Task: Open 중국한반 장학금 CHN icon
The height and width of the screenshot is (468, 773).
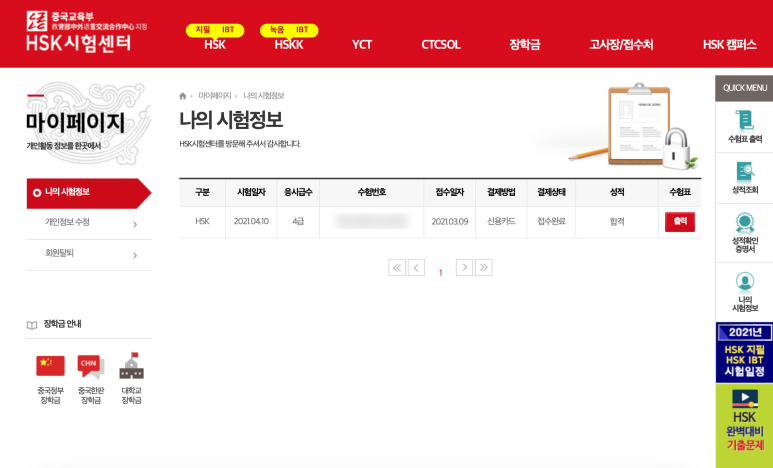Action: click(x=91, y=366)
